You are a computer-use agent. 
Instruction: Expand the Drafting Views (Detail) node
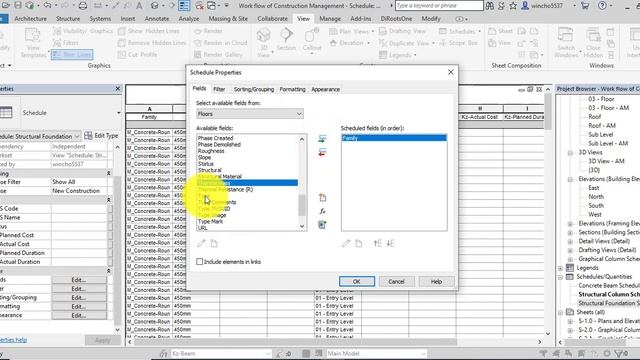pyautogui.click(x=570, y=250)
